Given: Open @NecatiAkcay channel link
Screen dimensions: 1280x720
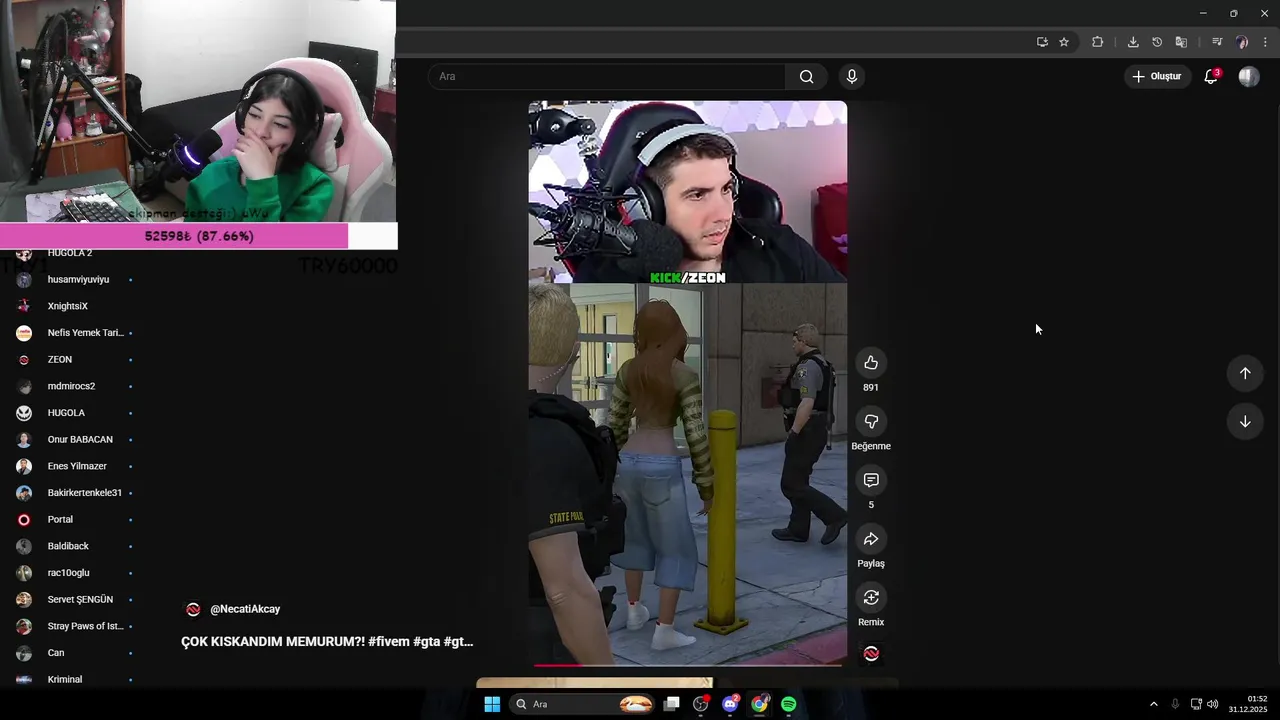Looking at the screenshot, I should pos(245,609).
